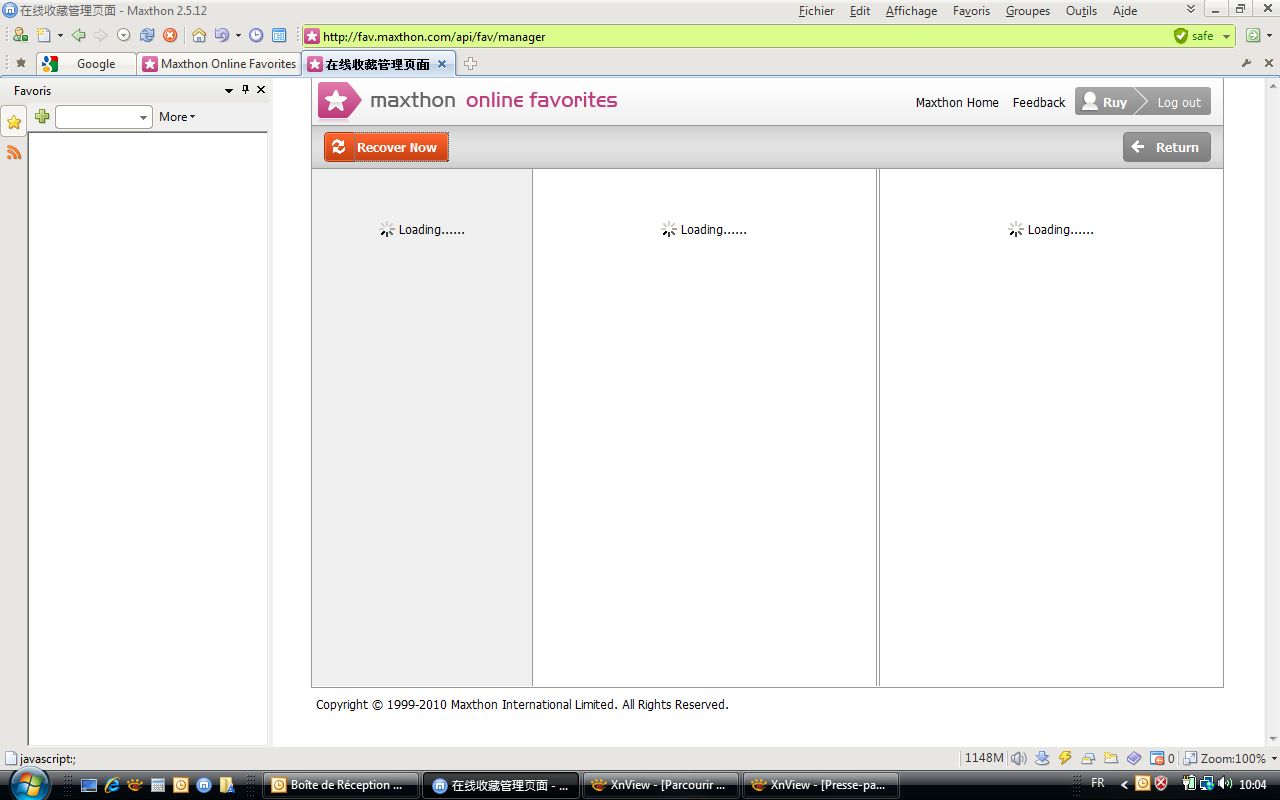Open the Favoris sidebar panel dropdown arrow
Image resolution: width=1280 pixels, height=800 pixels.
229,90
